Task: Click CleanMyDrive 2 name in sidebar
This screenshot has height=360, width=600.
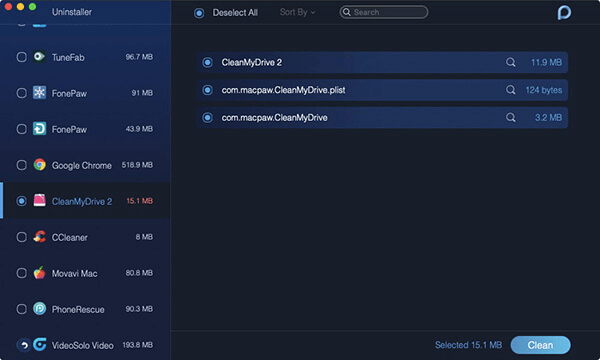Action: [x=82, y=202]
